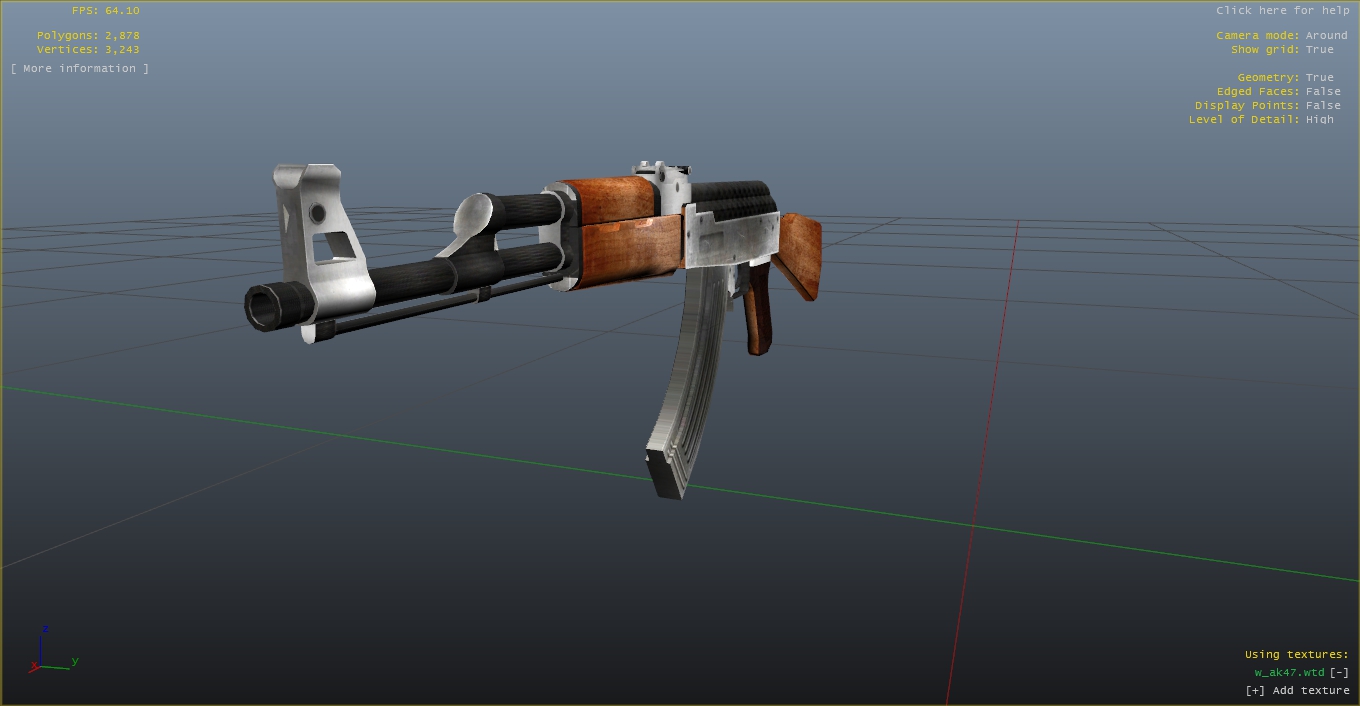1360x706 pixels.
Task: Change the Camera mode 'Around' value
Action: pyautogui.click(x=1326, y=36)
